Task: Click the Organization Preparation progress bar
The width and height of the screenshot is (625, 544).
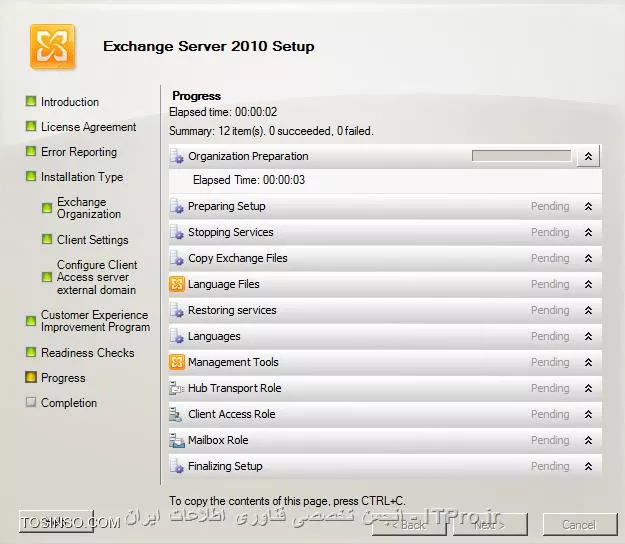Action: [x=521, y=156]
